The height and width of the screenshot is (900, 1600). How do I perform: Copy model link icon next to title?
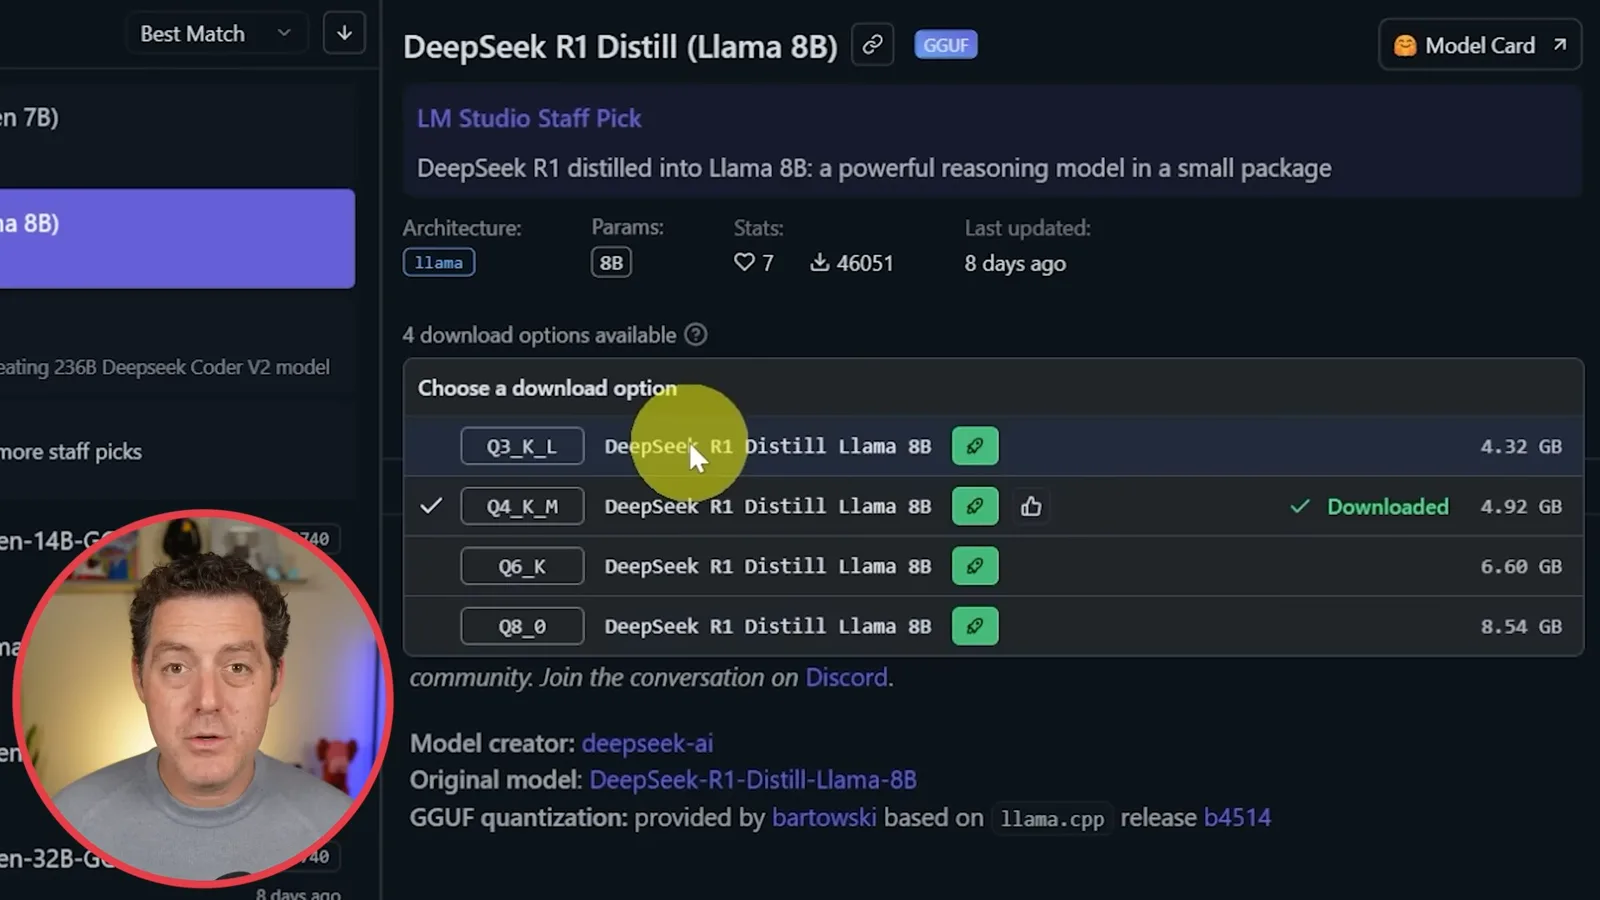(872, 45)
